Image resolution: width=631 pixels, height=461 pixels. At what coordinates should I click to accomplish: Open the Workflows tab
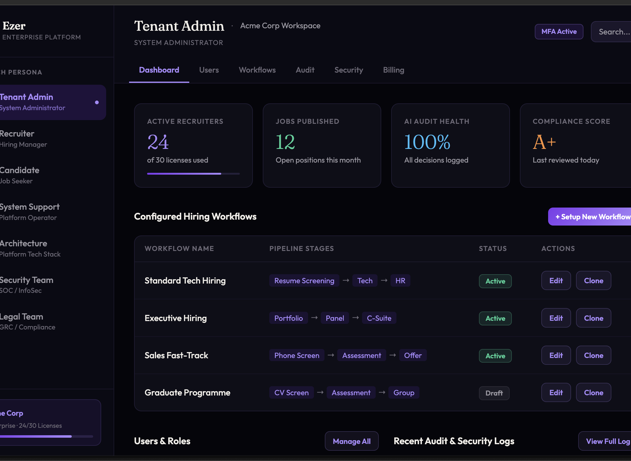257,70
